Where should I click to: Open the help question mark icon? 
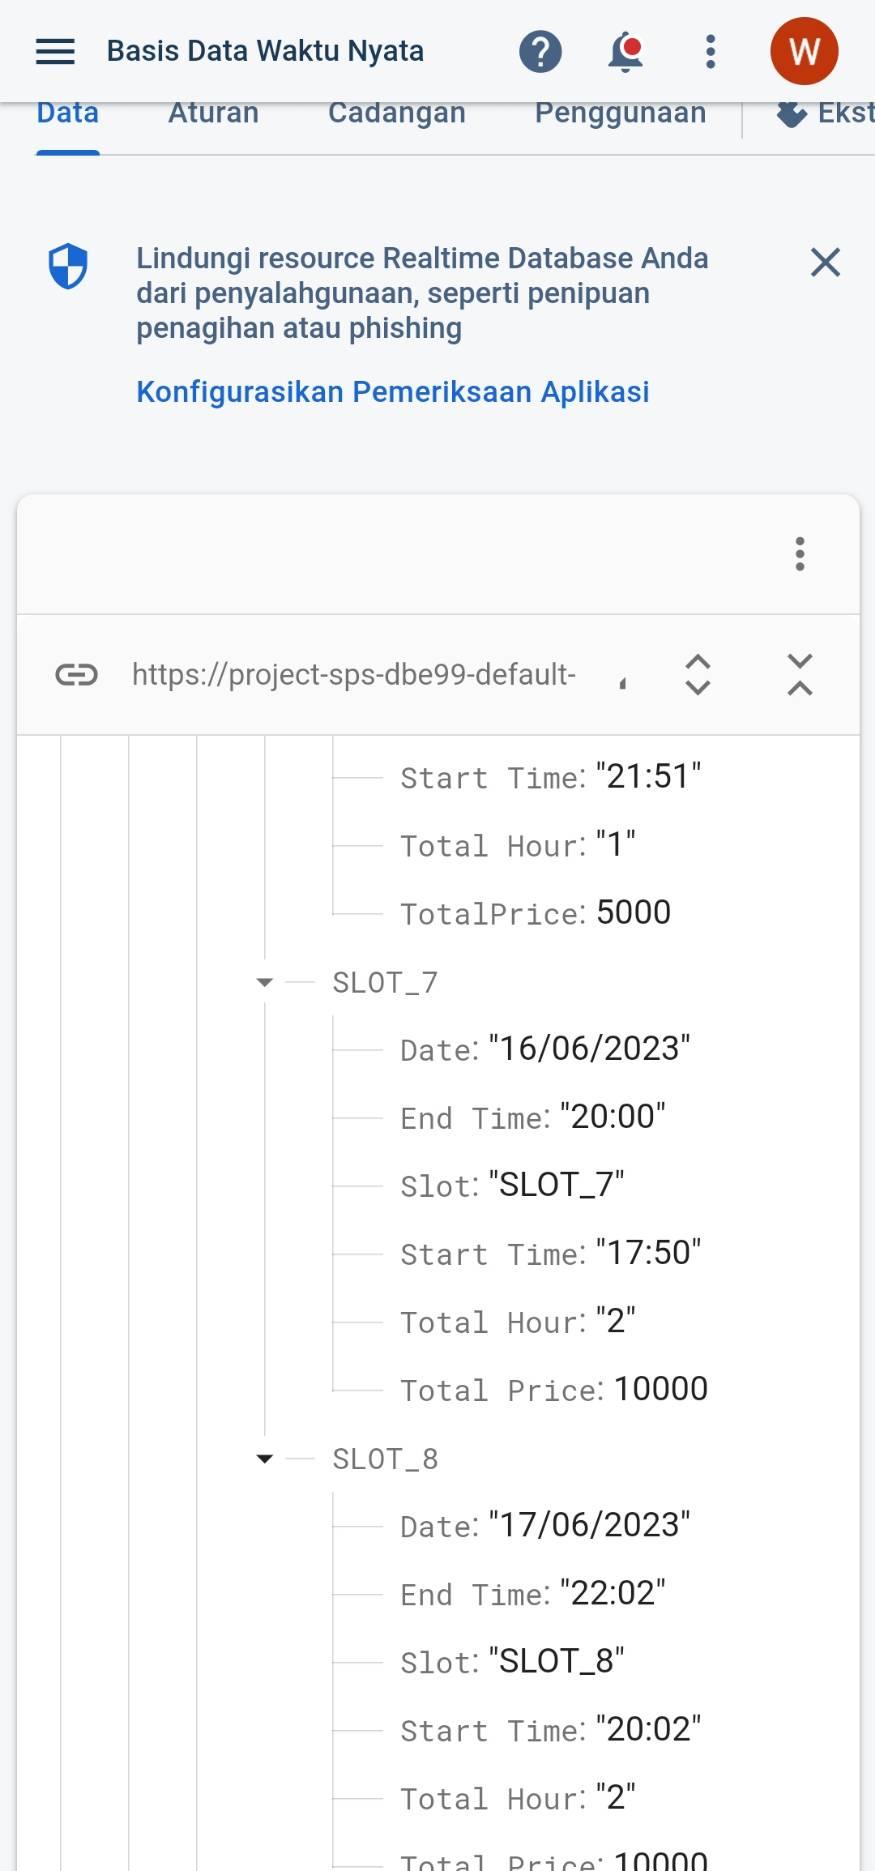[540, 51]
